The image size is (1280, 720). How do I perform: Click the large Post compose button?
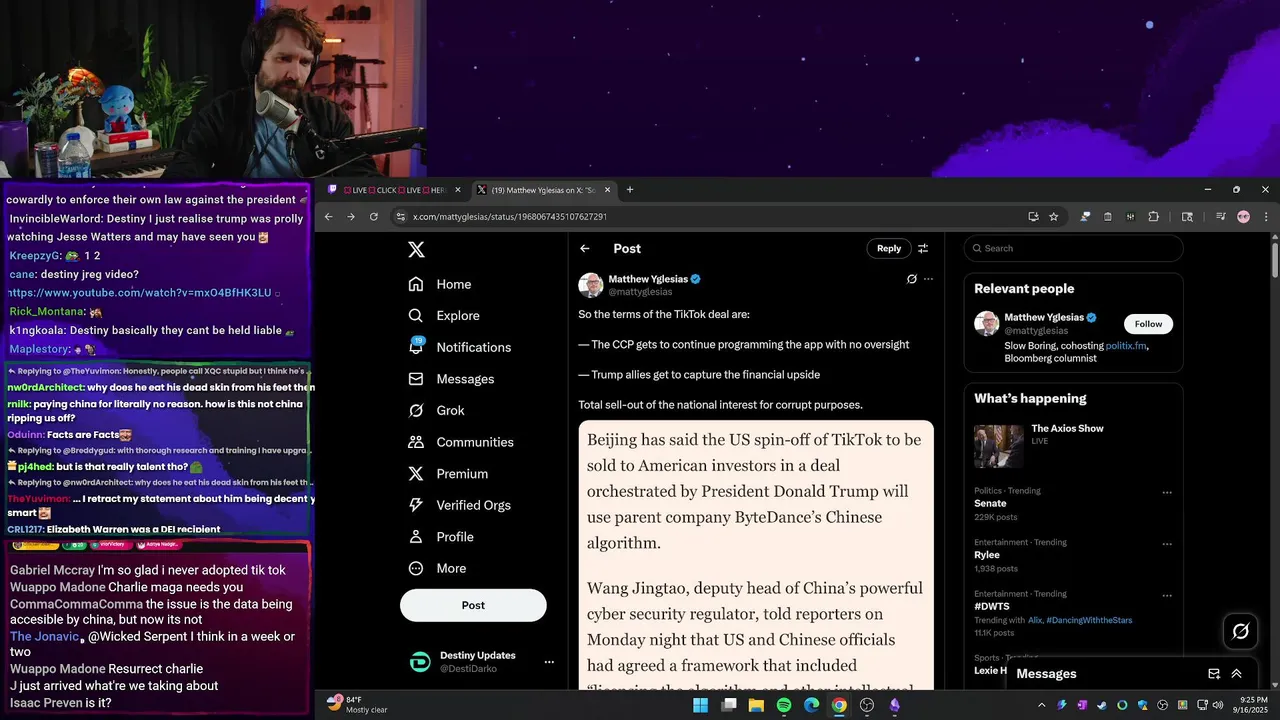(473, 605)
